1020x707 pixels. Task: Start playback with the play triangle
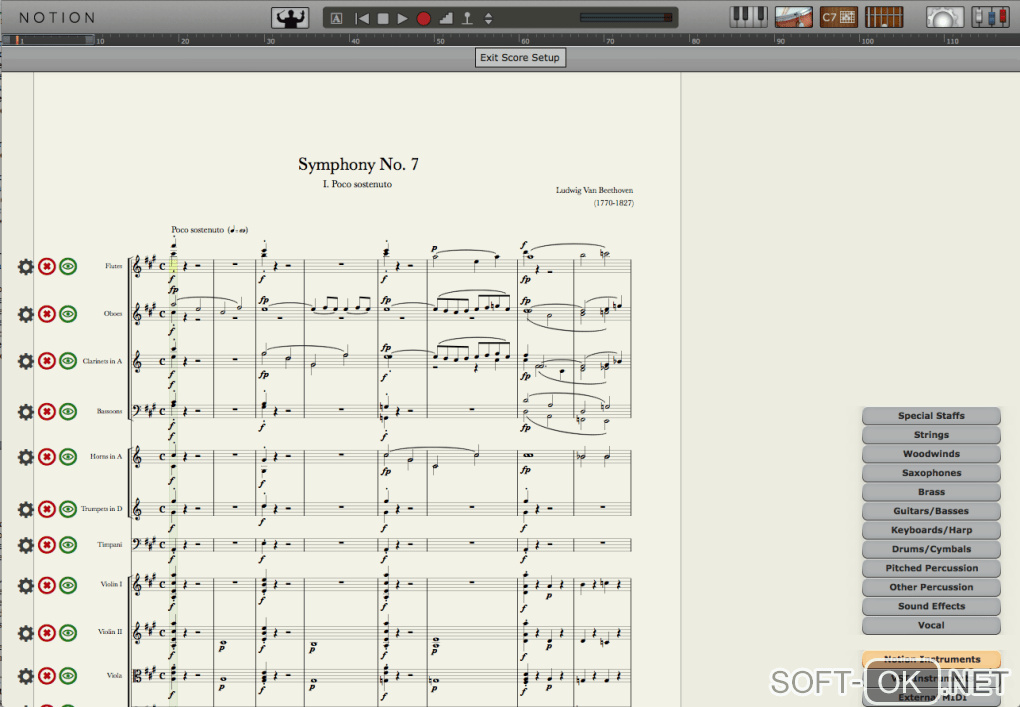[403, 18]
